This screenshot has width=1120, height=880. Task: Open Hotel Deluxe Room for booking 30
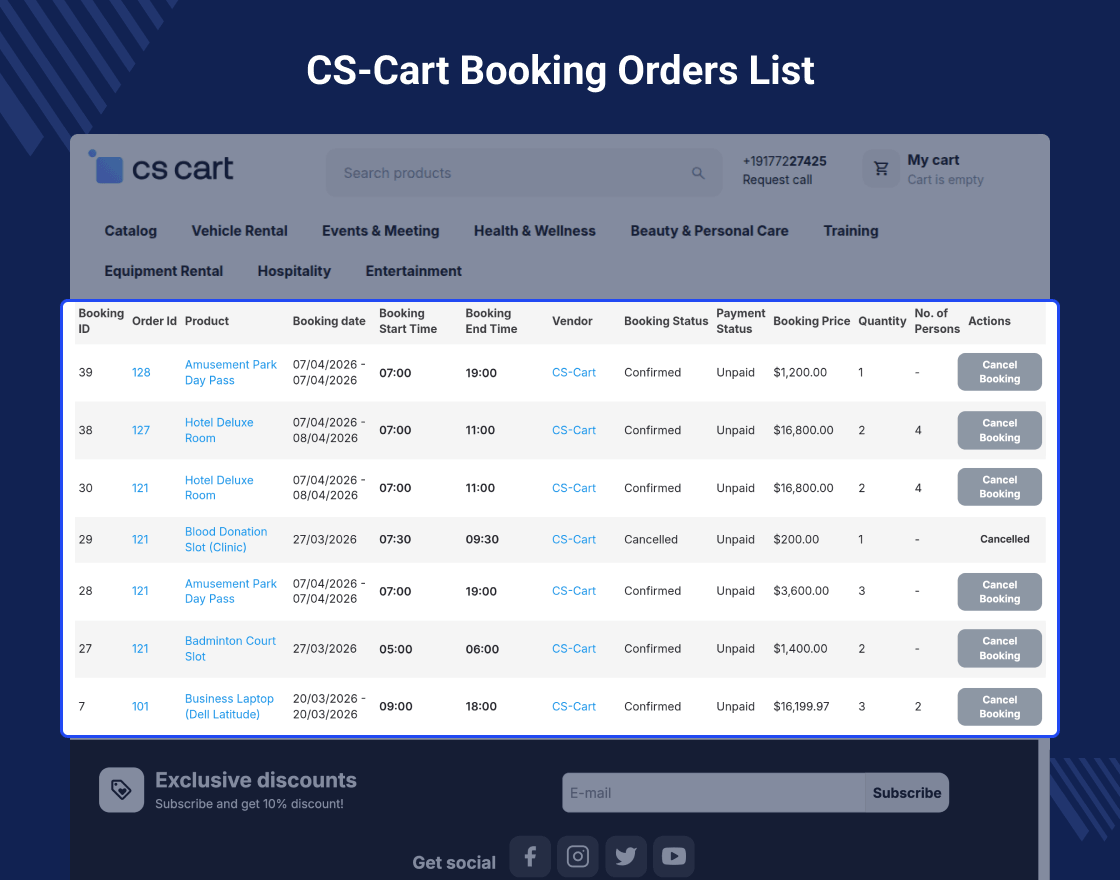pos(219,488)
